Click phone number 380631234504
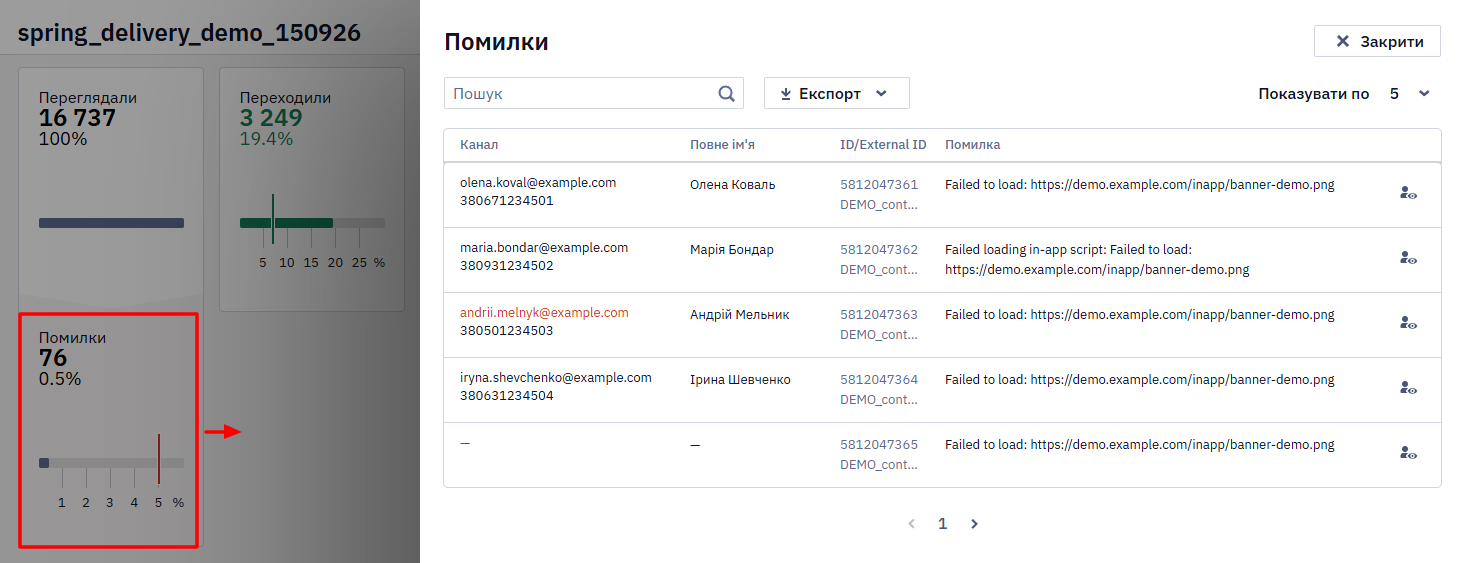The width and height of the screenshot is (1461, 563). click(506, 396)
